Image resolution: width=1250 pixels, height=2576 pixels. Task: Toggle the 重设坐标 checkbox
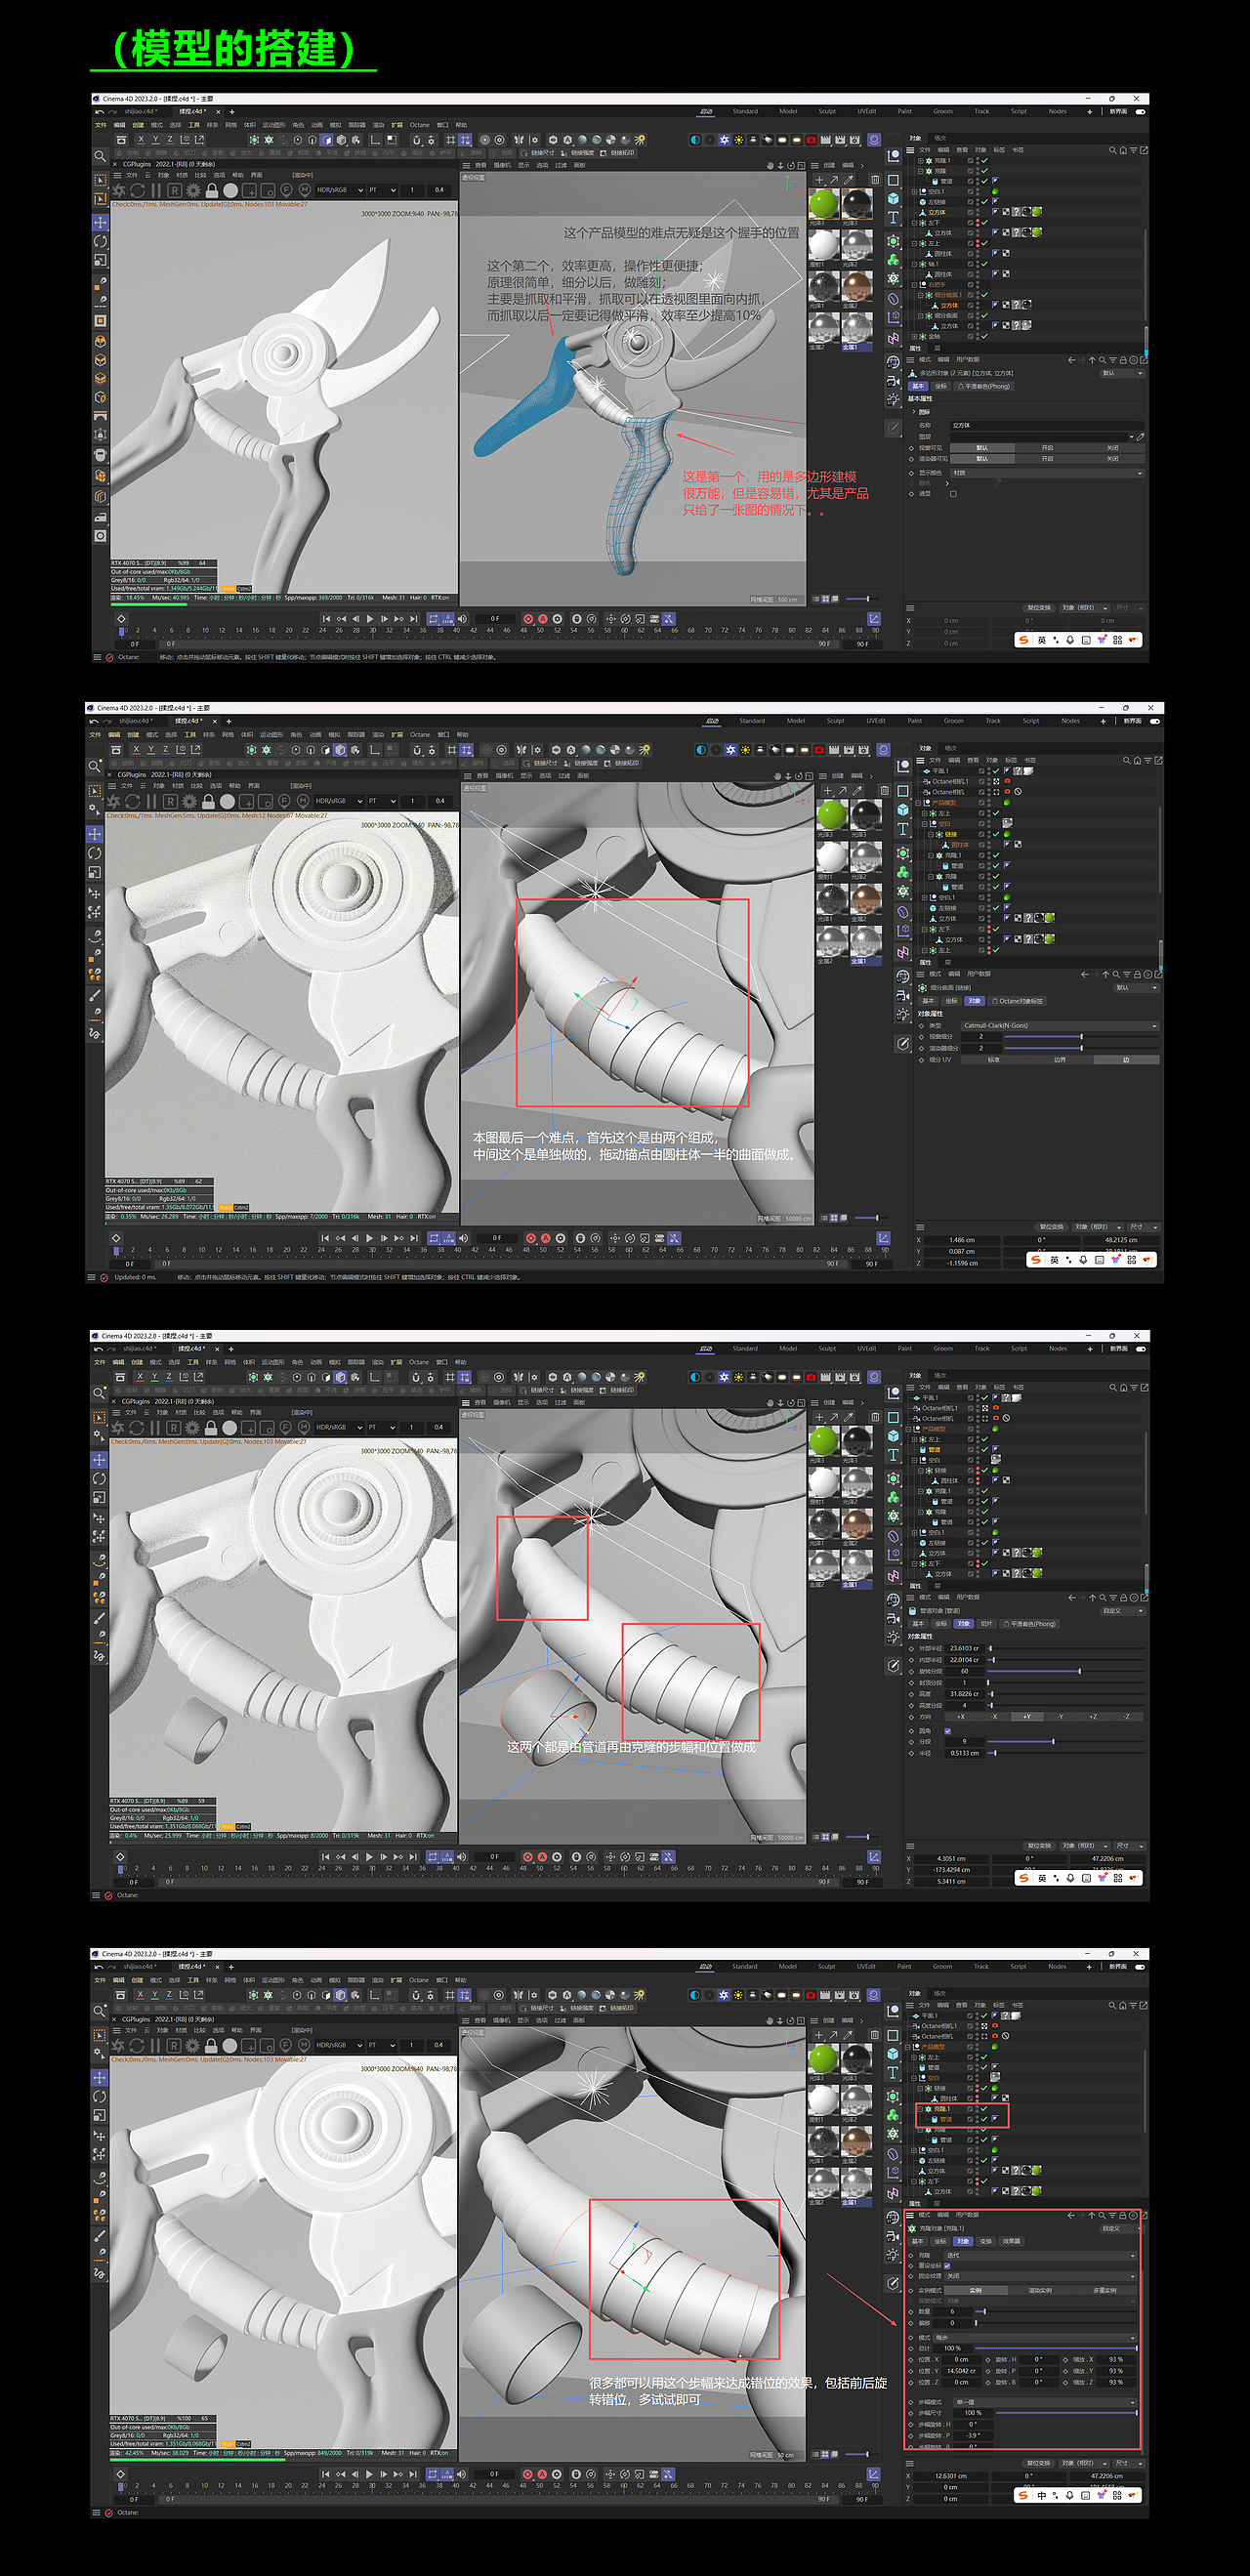click(947, 2266)
